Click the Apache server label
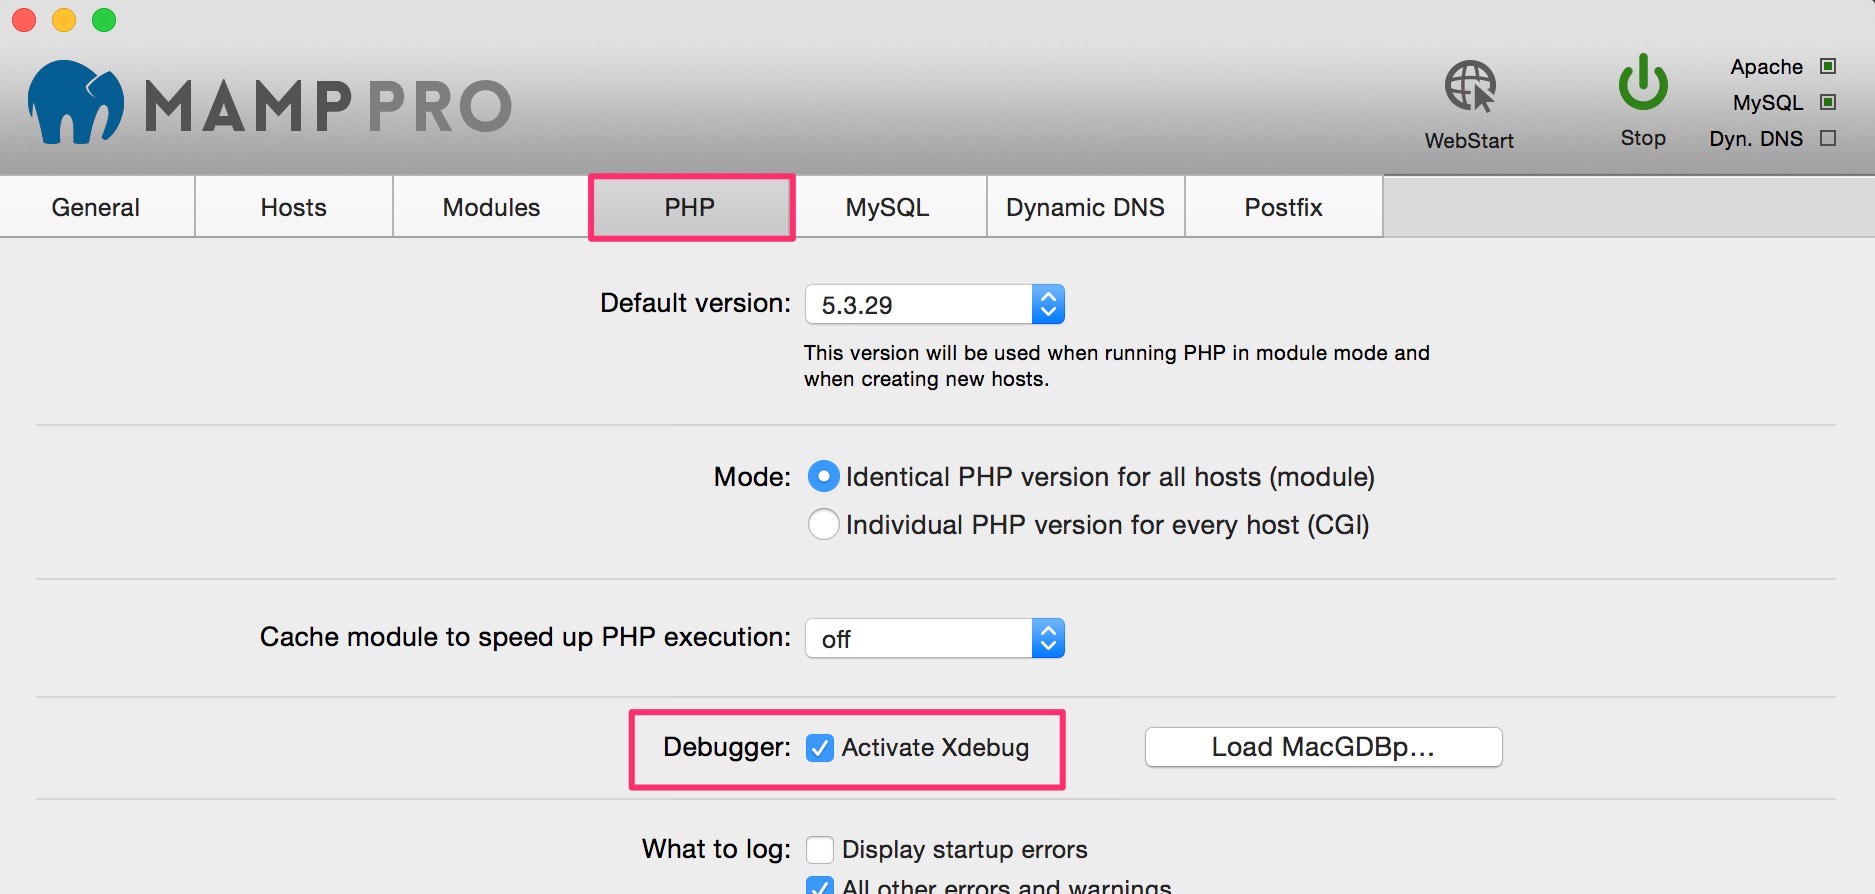 point(1766,67)
